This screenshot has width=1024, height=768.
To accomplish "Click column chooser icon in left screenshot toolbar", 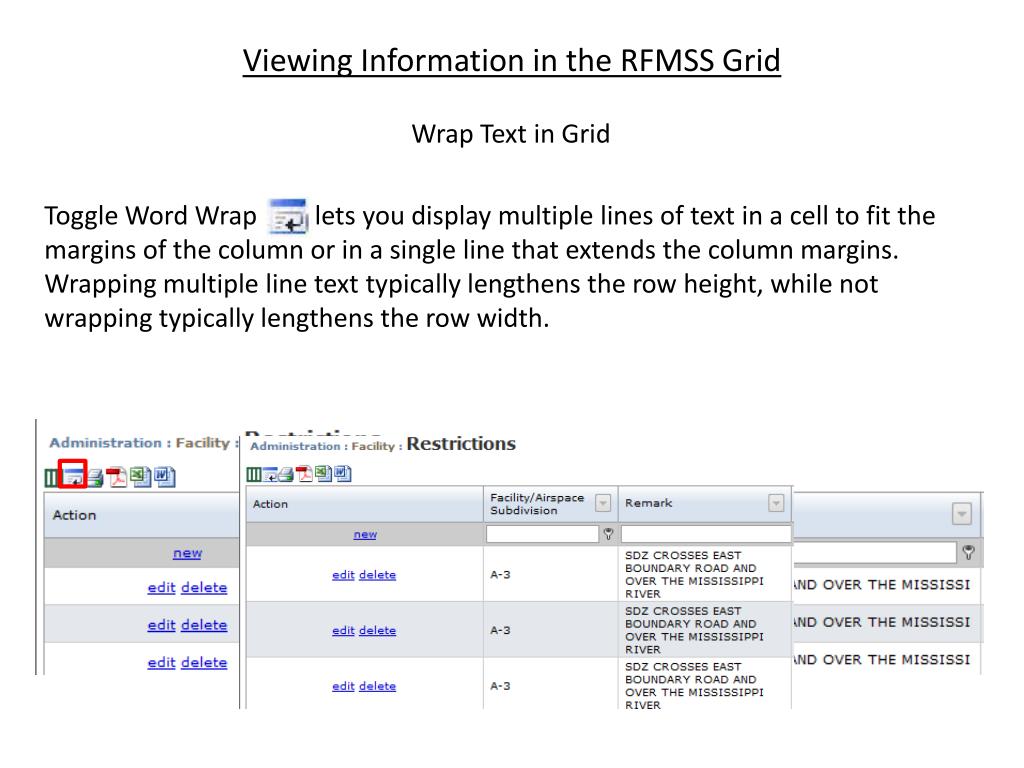I will point(51,477).
